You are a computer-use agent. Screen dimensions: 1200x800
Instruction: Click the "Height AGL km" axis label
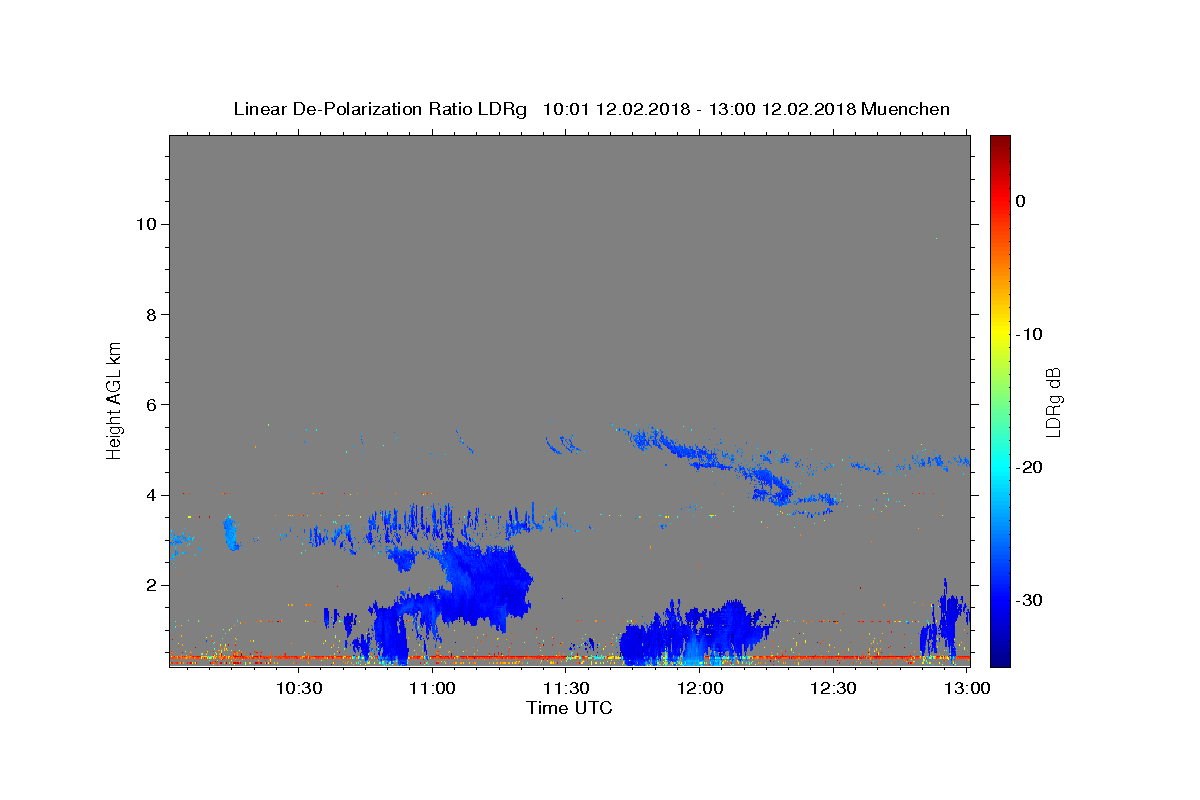click(x=115, y=399)
